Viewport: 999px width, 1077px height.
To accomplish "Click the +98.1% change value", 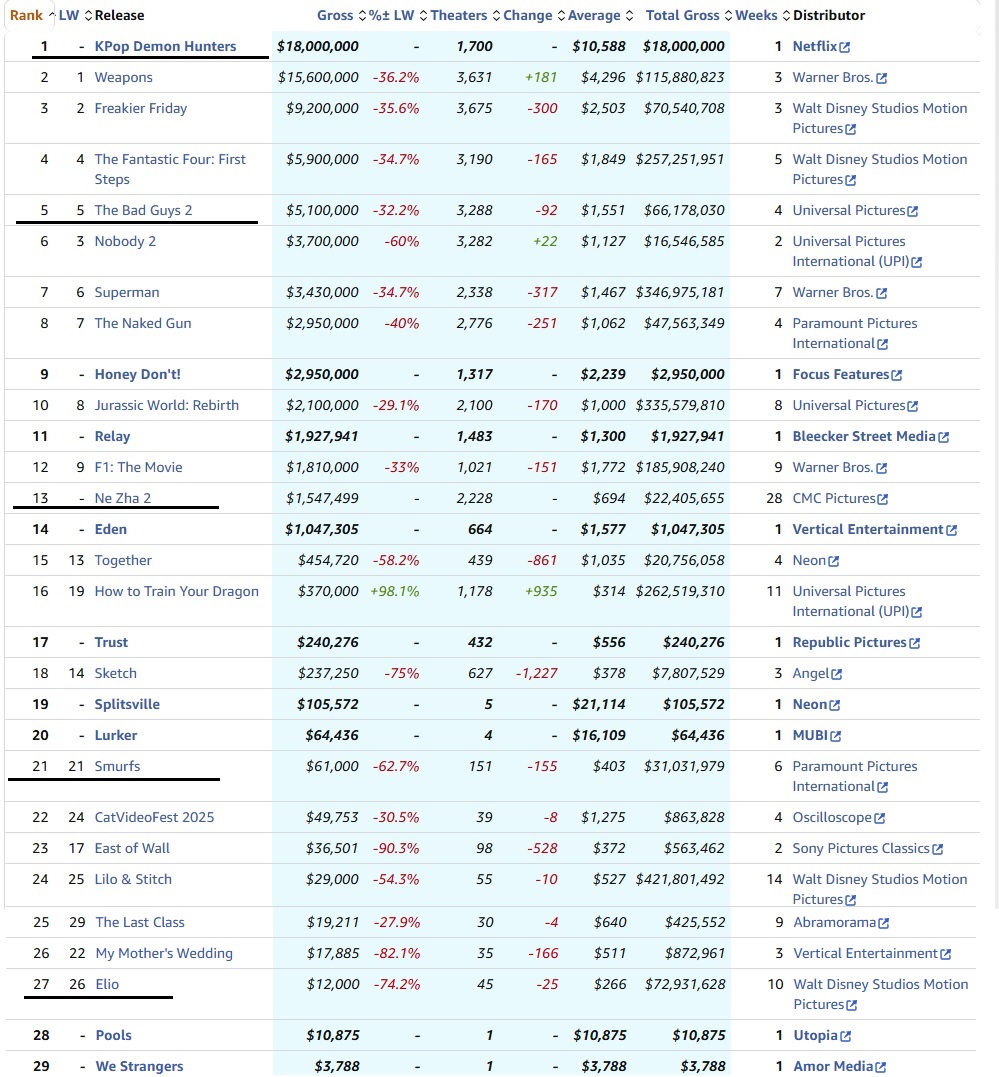I will 394,591.
